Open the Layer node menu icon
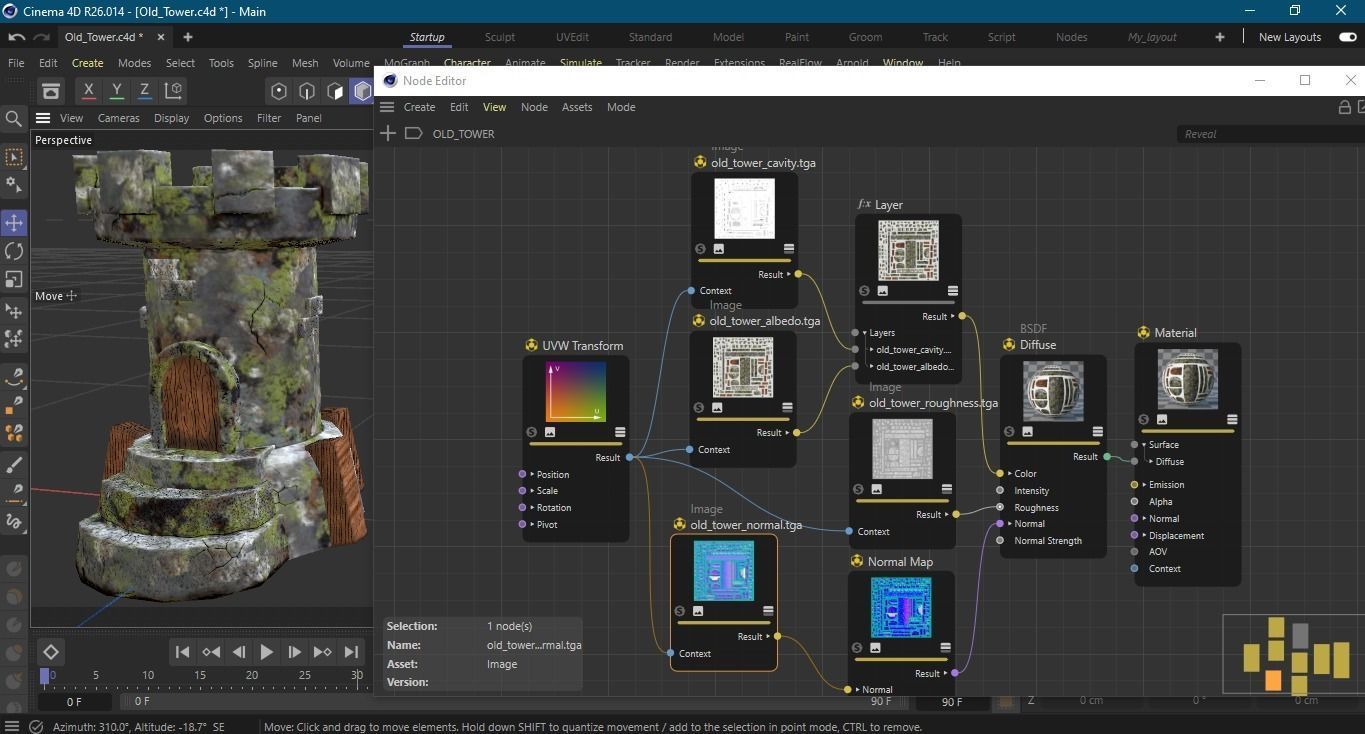The height and width of the screenshot is (734, 1365). pyautogui.click(x=953, y=291)
